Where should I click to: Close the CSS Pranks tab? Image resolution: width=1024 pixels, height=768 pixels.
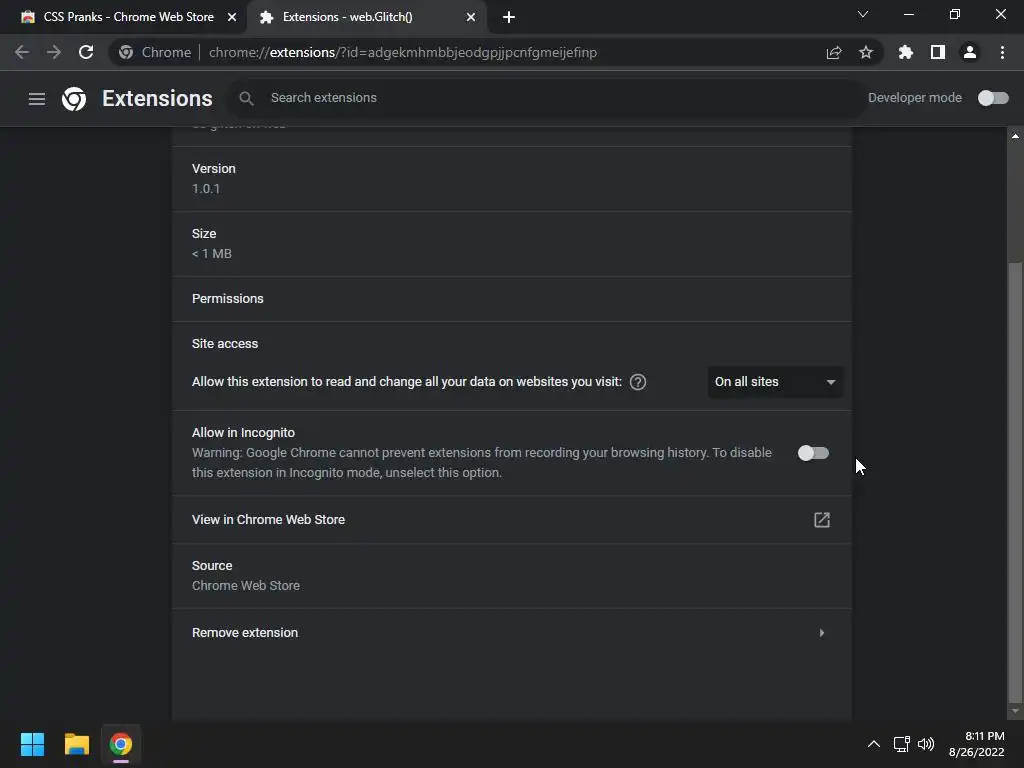click(232, 17)
